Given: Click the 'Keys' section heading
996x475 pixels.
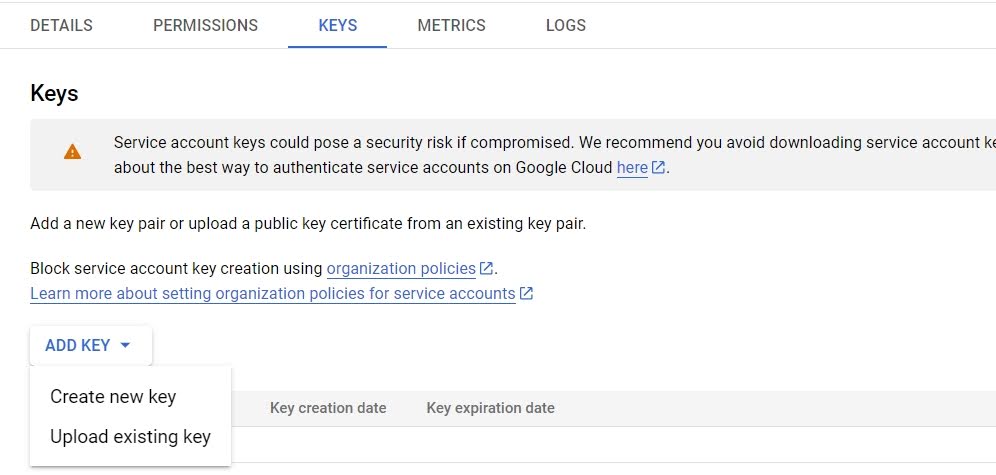Looking at the screenshot, I should (54, 93).
